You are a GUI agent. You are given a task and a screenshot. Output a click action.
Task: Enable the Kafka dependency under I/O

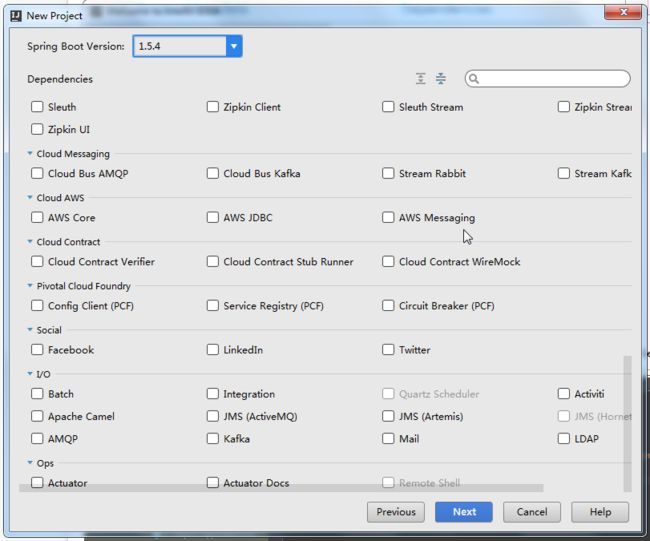pos(213,438)
